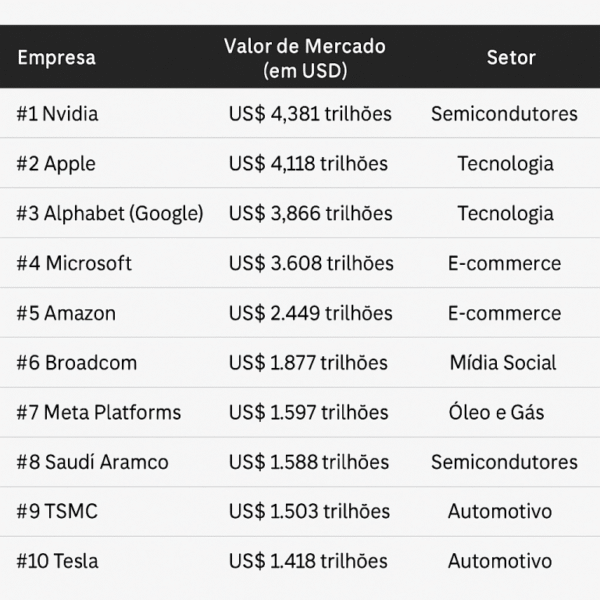Click the US$ 1.877 trilhões value
This screenshot has height=600, width=600.
click(308, 362)
